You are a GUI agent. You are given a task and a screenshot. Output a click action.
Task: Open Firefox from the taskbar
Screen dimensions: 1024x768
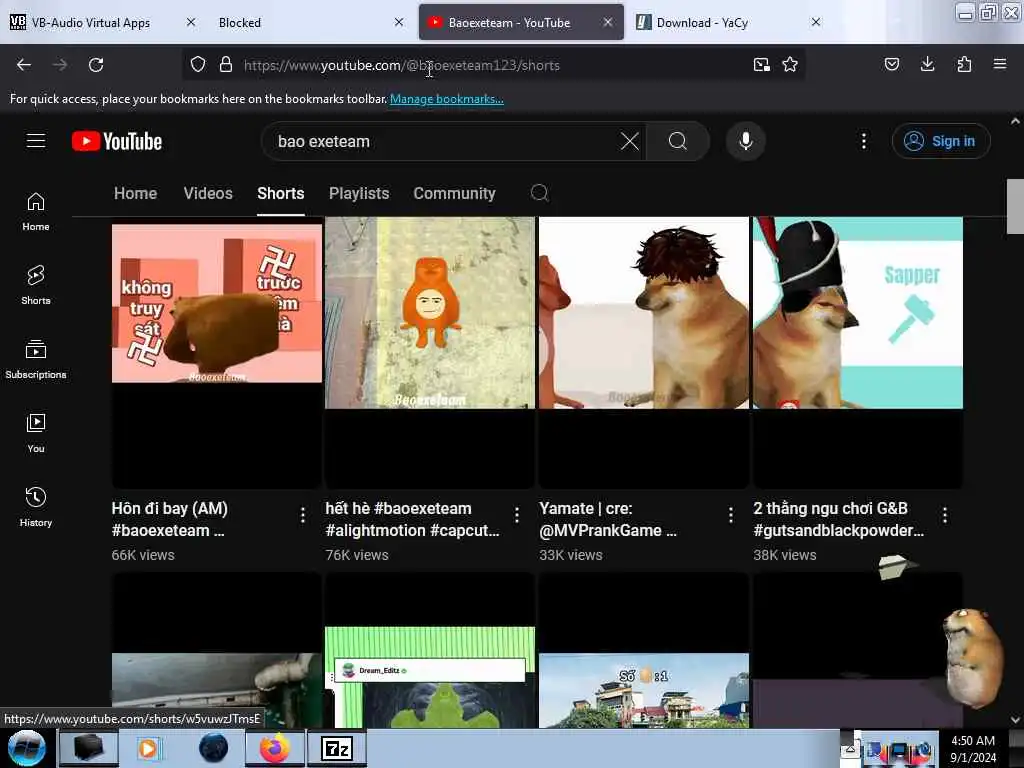(275, 748)
